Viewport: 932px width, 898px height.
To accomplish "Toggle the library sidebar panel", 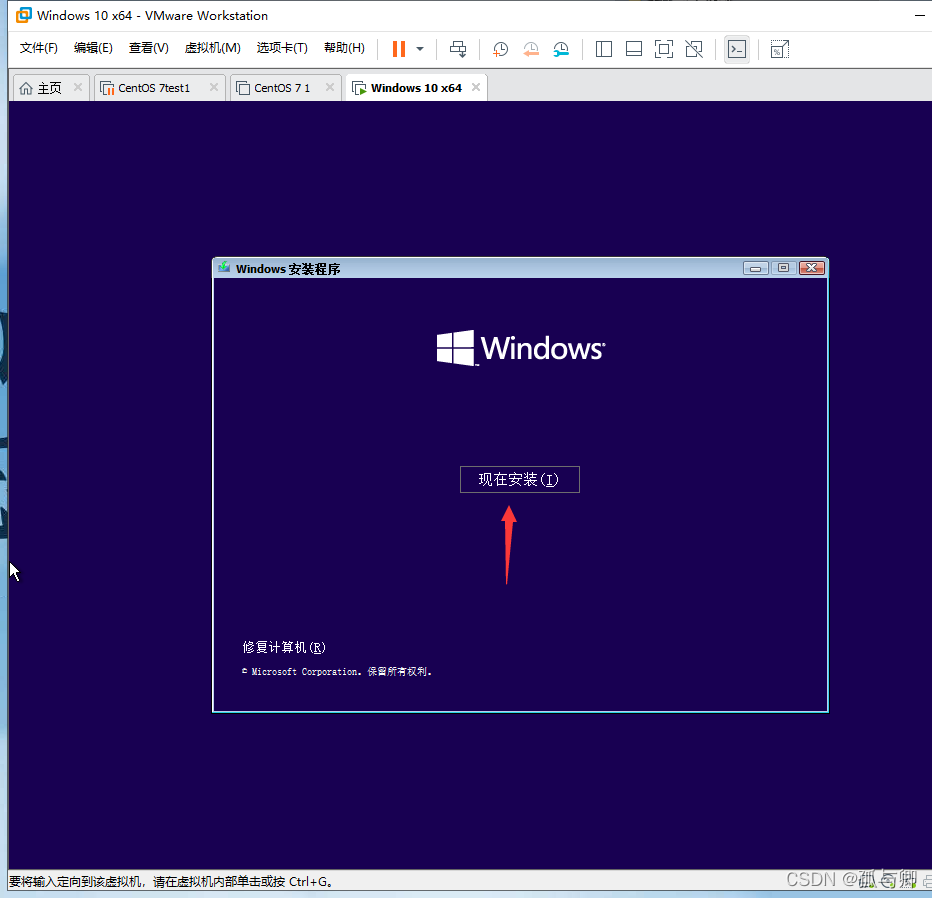I will tap(604, 49).
